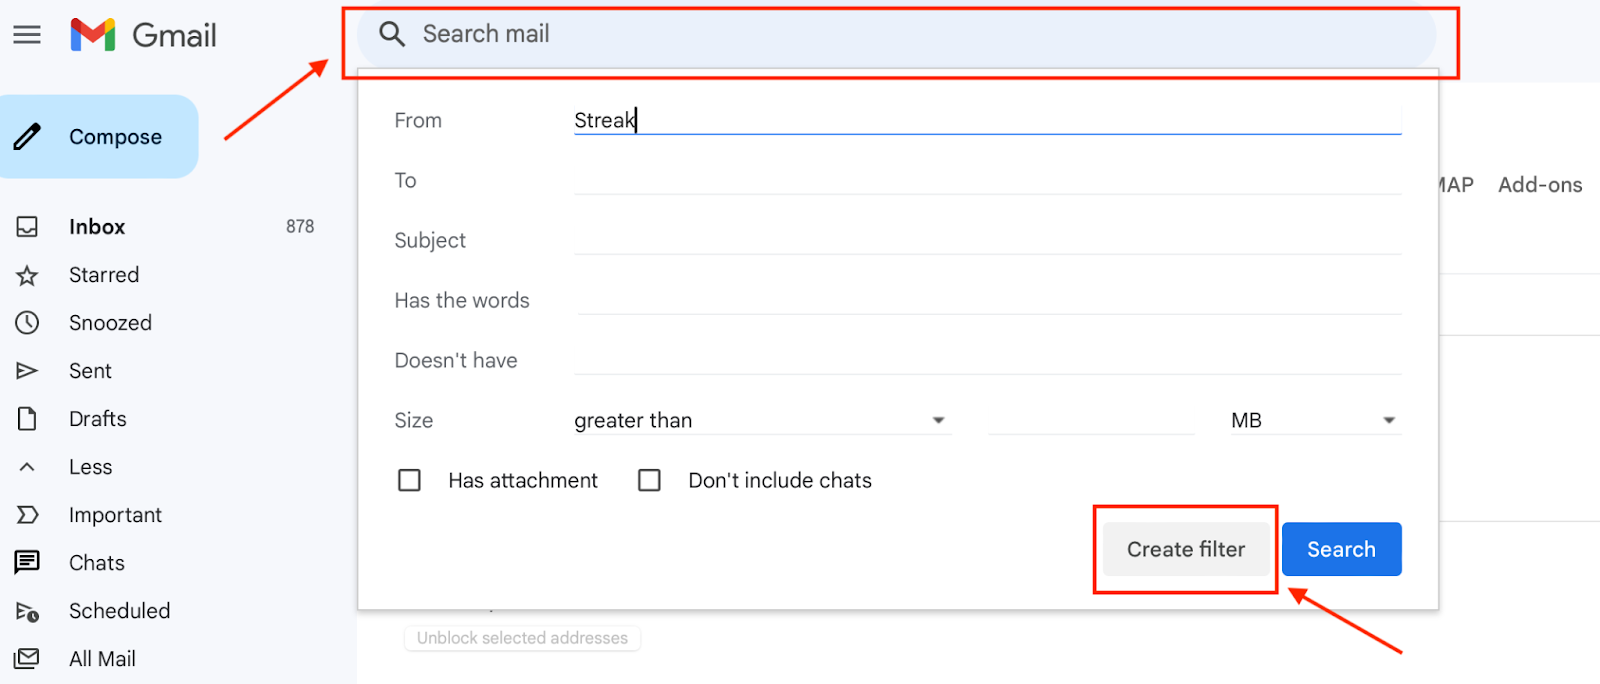The height and width of the screenshot is (684, 1600).
Task: Tick the Don't include chats checkbox
Action: [649, 480]
